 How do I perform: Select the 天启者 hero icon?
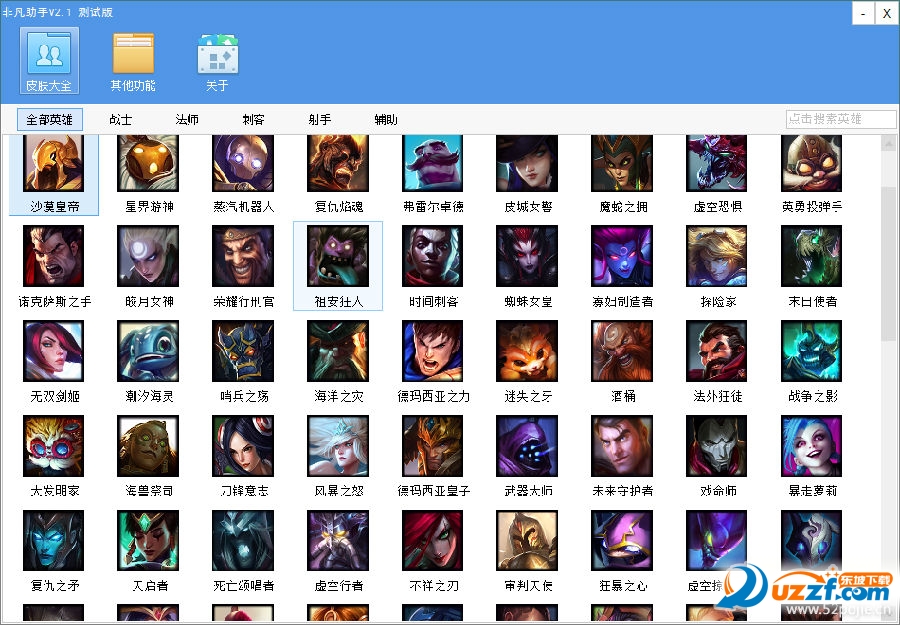[148, 541]
